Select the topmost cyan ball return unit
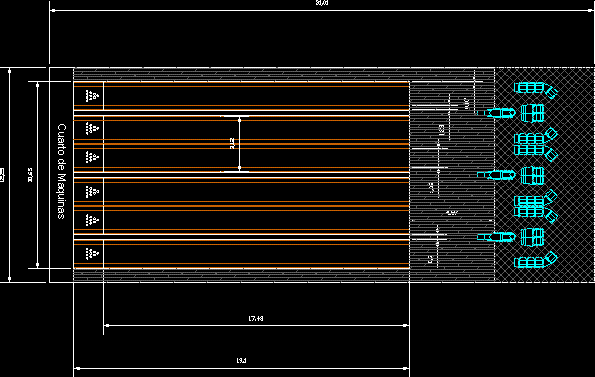The width and height of the screenshot is (595, 377). 496,113
